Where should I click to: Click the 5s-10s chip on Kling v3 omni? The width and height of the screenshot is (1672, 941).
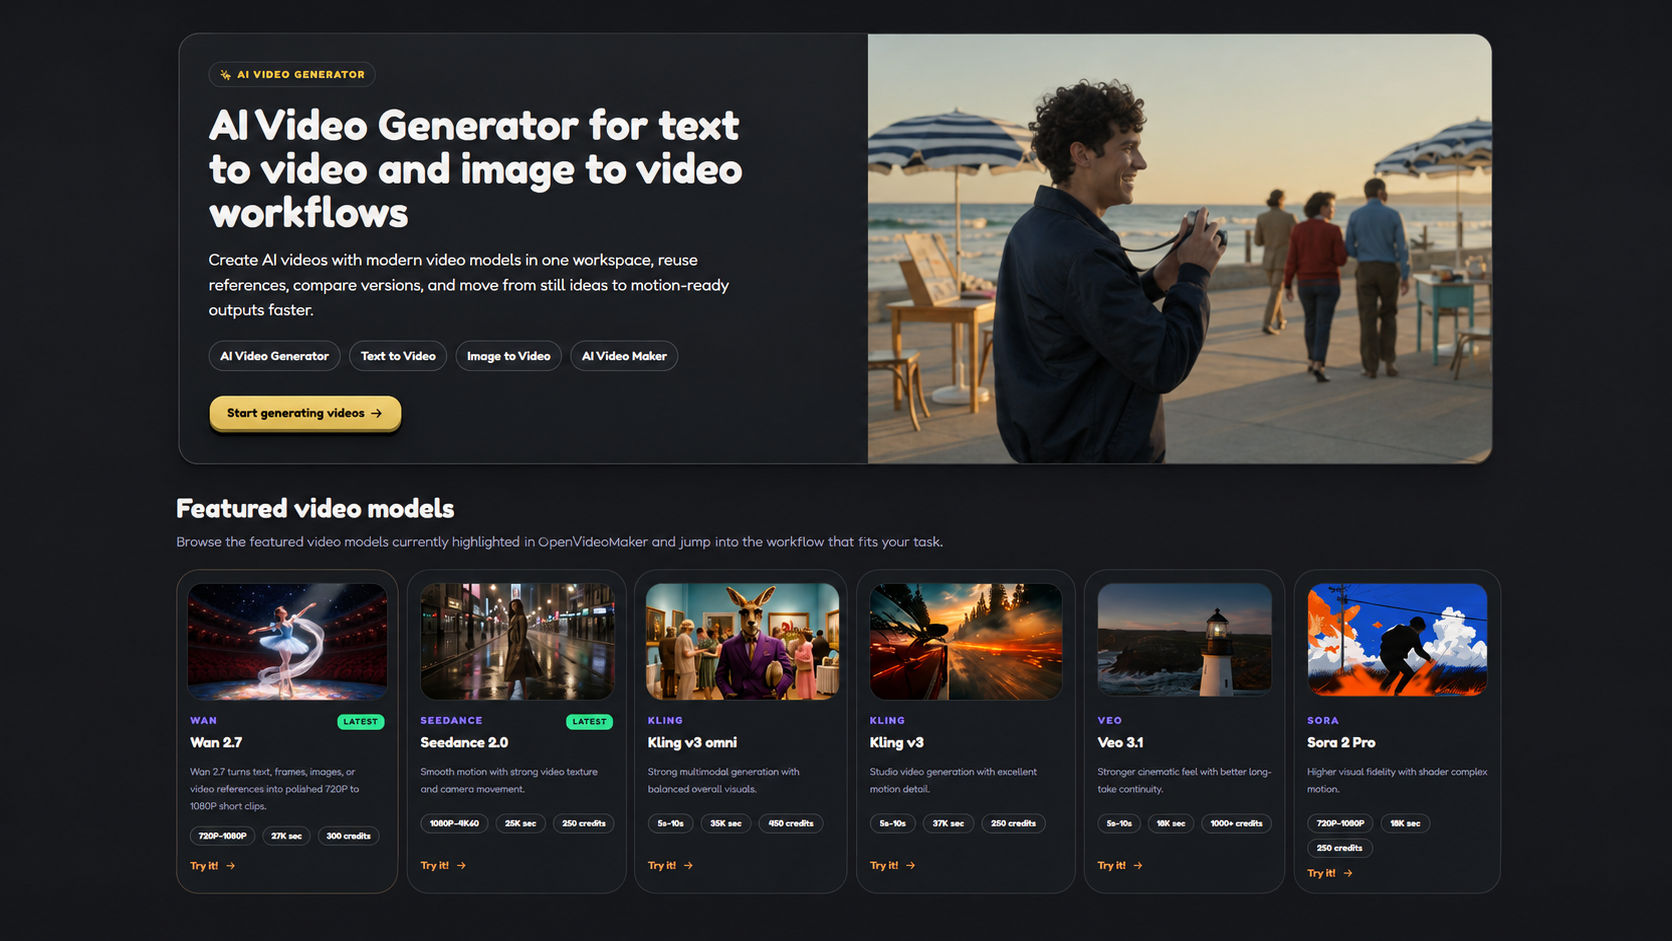point(670,824)
